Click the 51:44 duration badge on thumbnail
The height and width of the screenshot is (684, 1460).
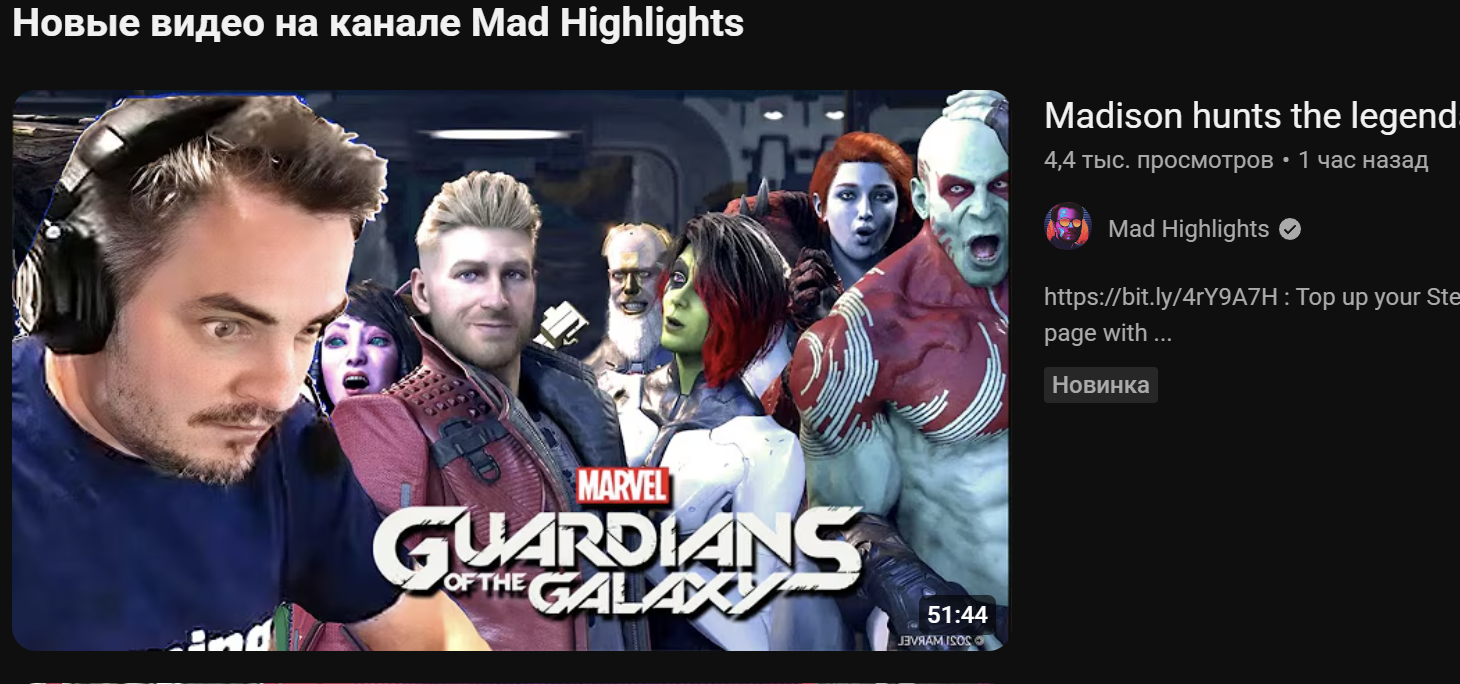957,615
